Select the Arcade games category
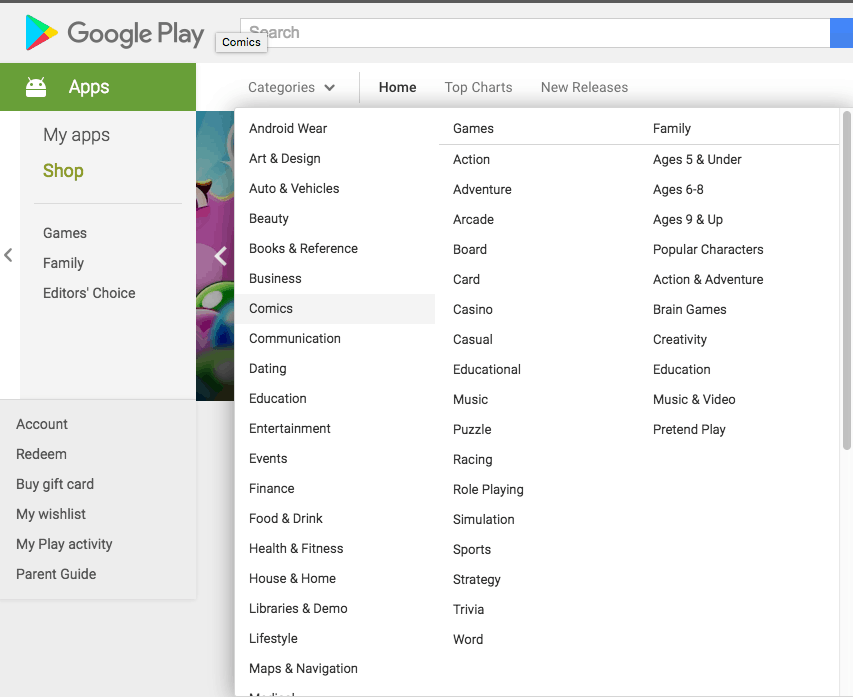 pos(473,219)
